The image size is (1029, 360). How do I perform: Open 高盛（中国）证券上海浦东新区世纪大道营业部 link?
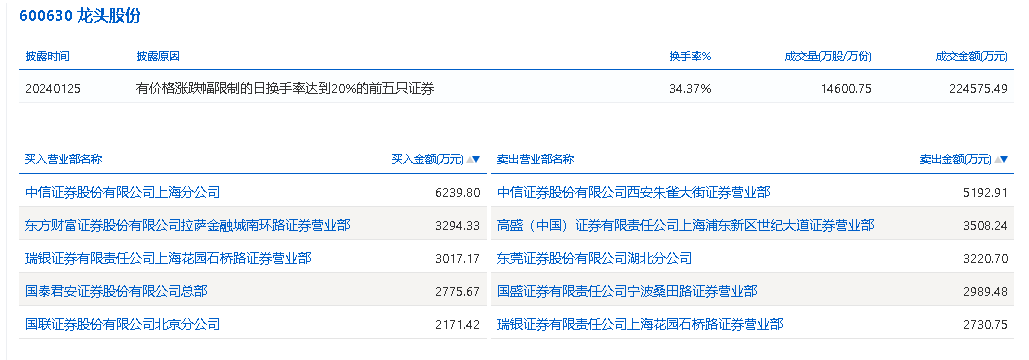point(686,226)
